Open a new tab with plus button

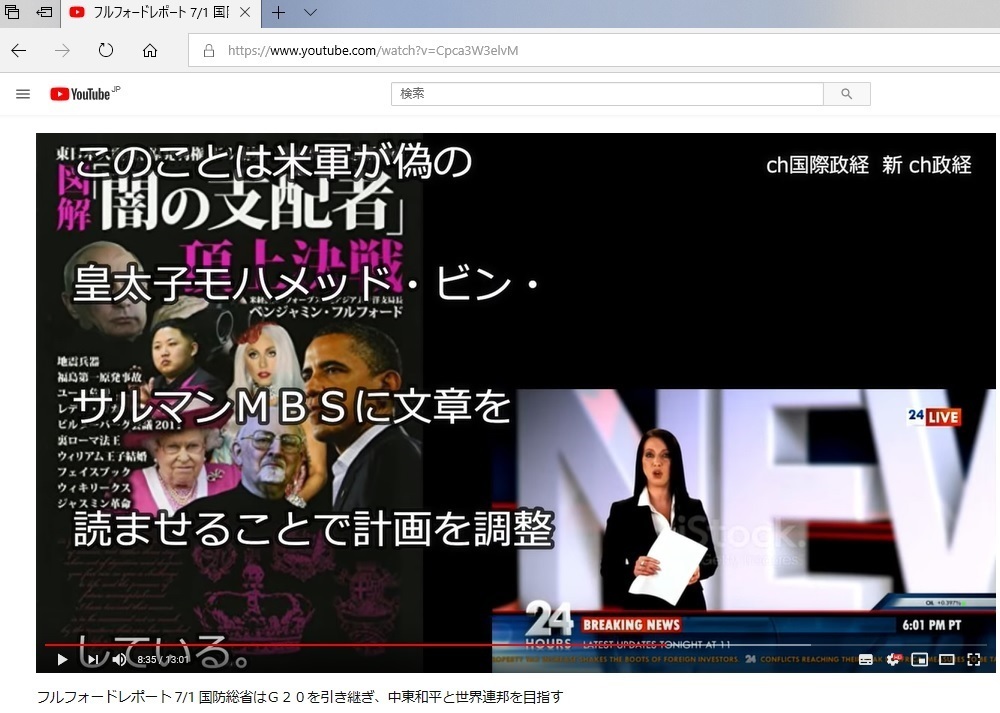(279, 12)
